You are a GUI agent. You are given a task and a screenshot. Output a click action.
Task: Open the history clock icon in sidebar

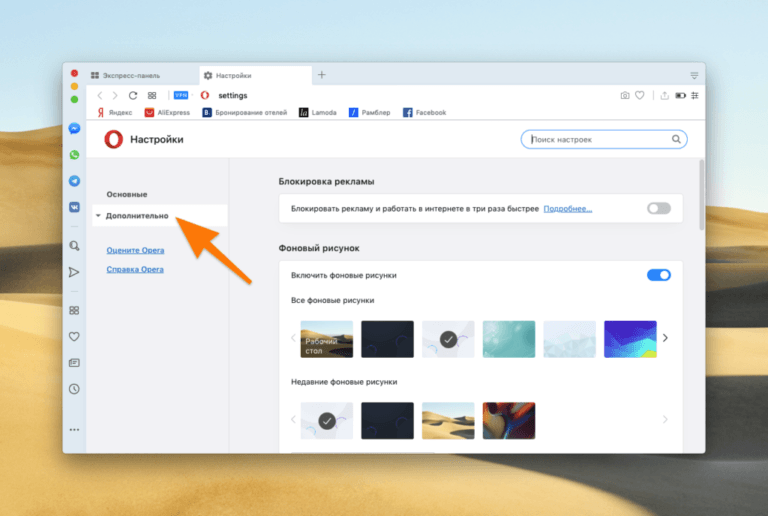74,388
